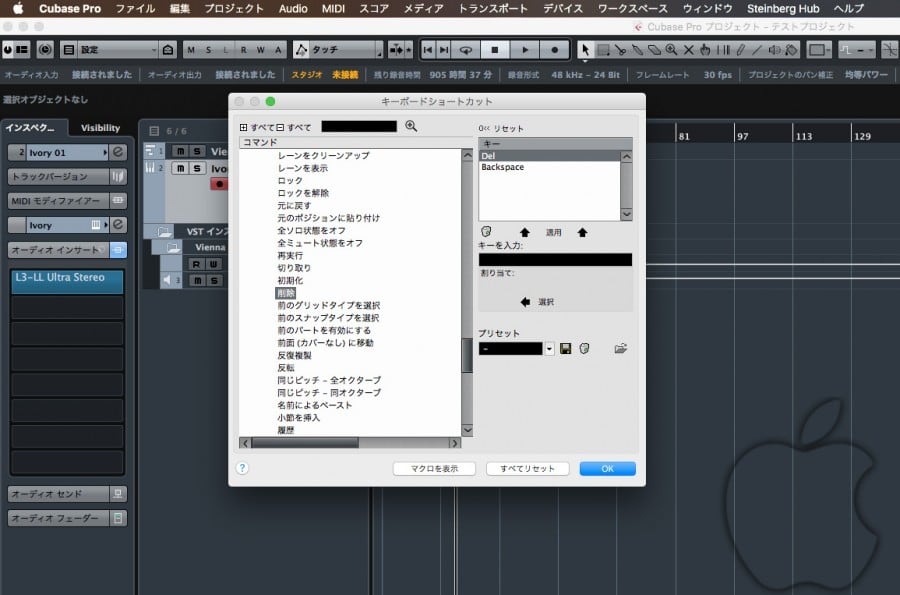Click the キーを入力 key input field
The image size is (900, 595).
pyautogui.click(x=555, y=259)
